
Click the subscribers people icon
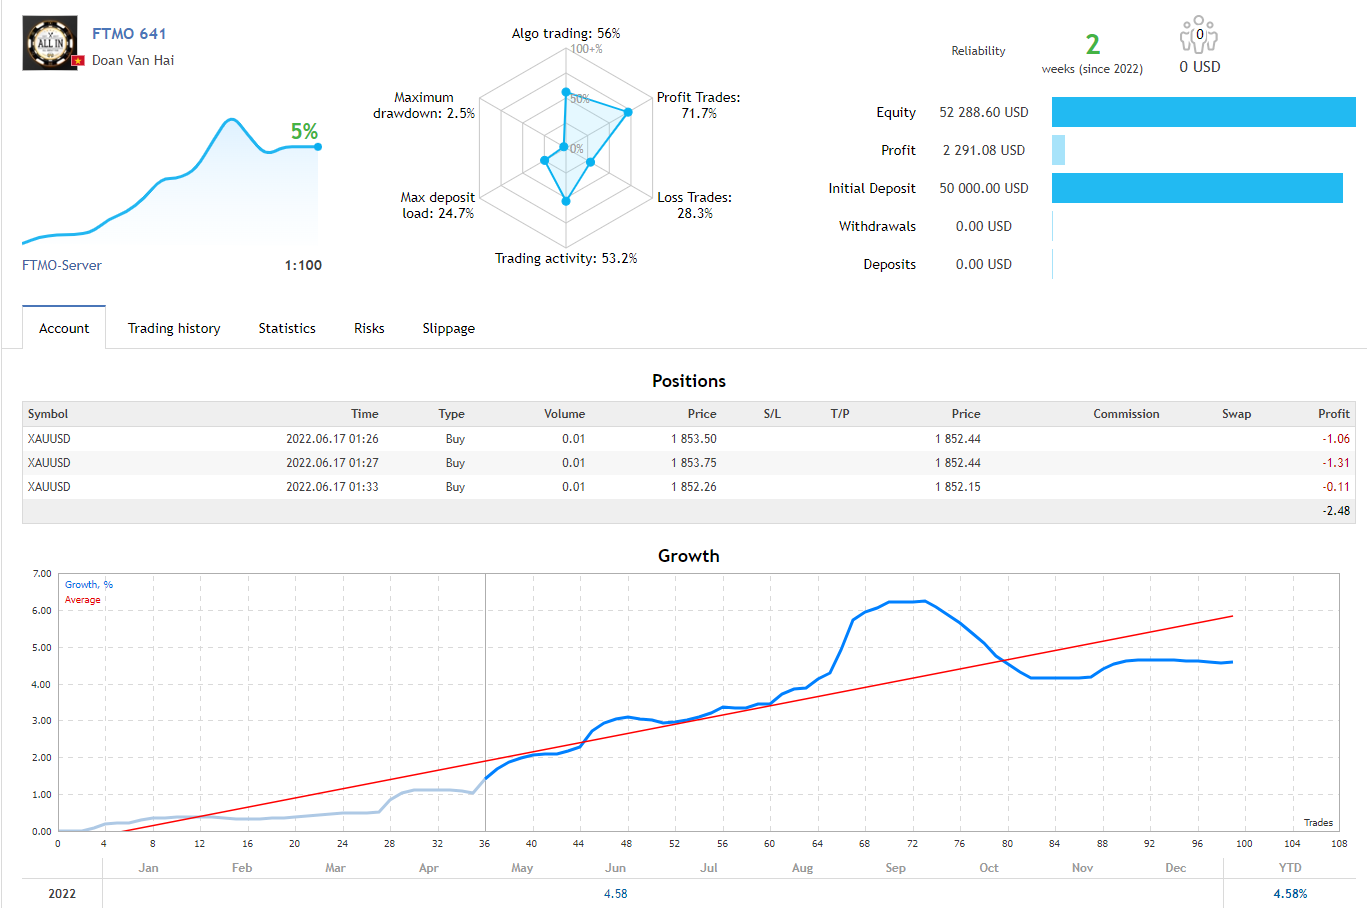pyautogui.click(x=1199, y=35)
